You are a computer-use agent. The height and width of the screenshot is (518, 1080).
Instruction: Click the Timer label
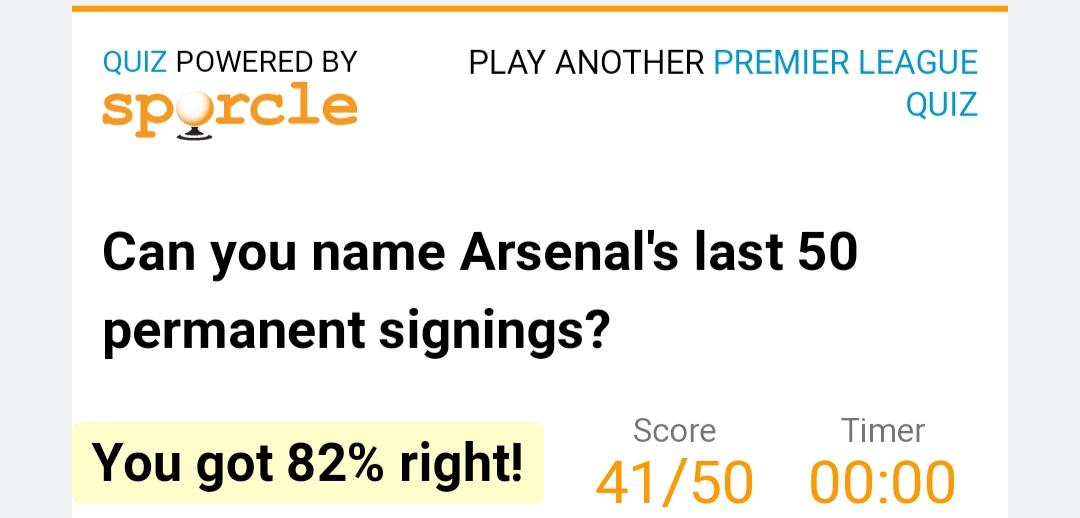coord(882,431)
